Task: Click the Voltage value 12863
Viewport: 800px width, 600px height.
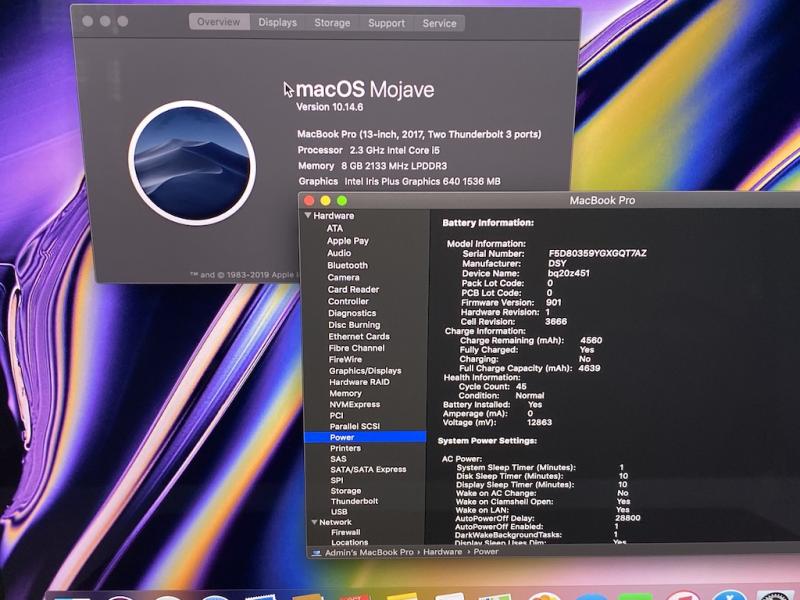Action: 539,422
